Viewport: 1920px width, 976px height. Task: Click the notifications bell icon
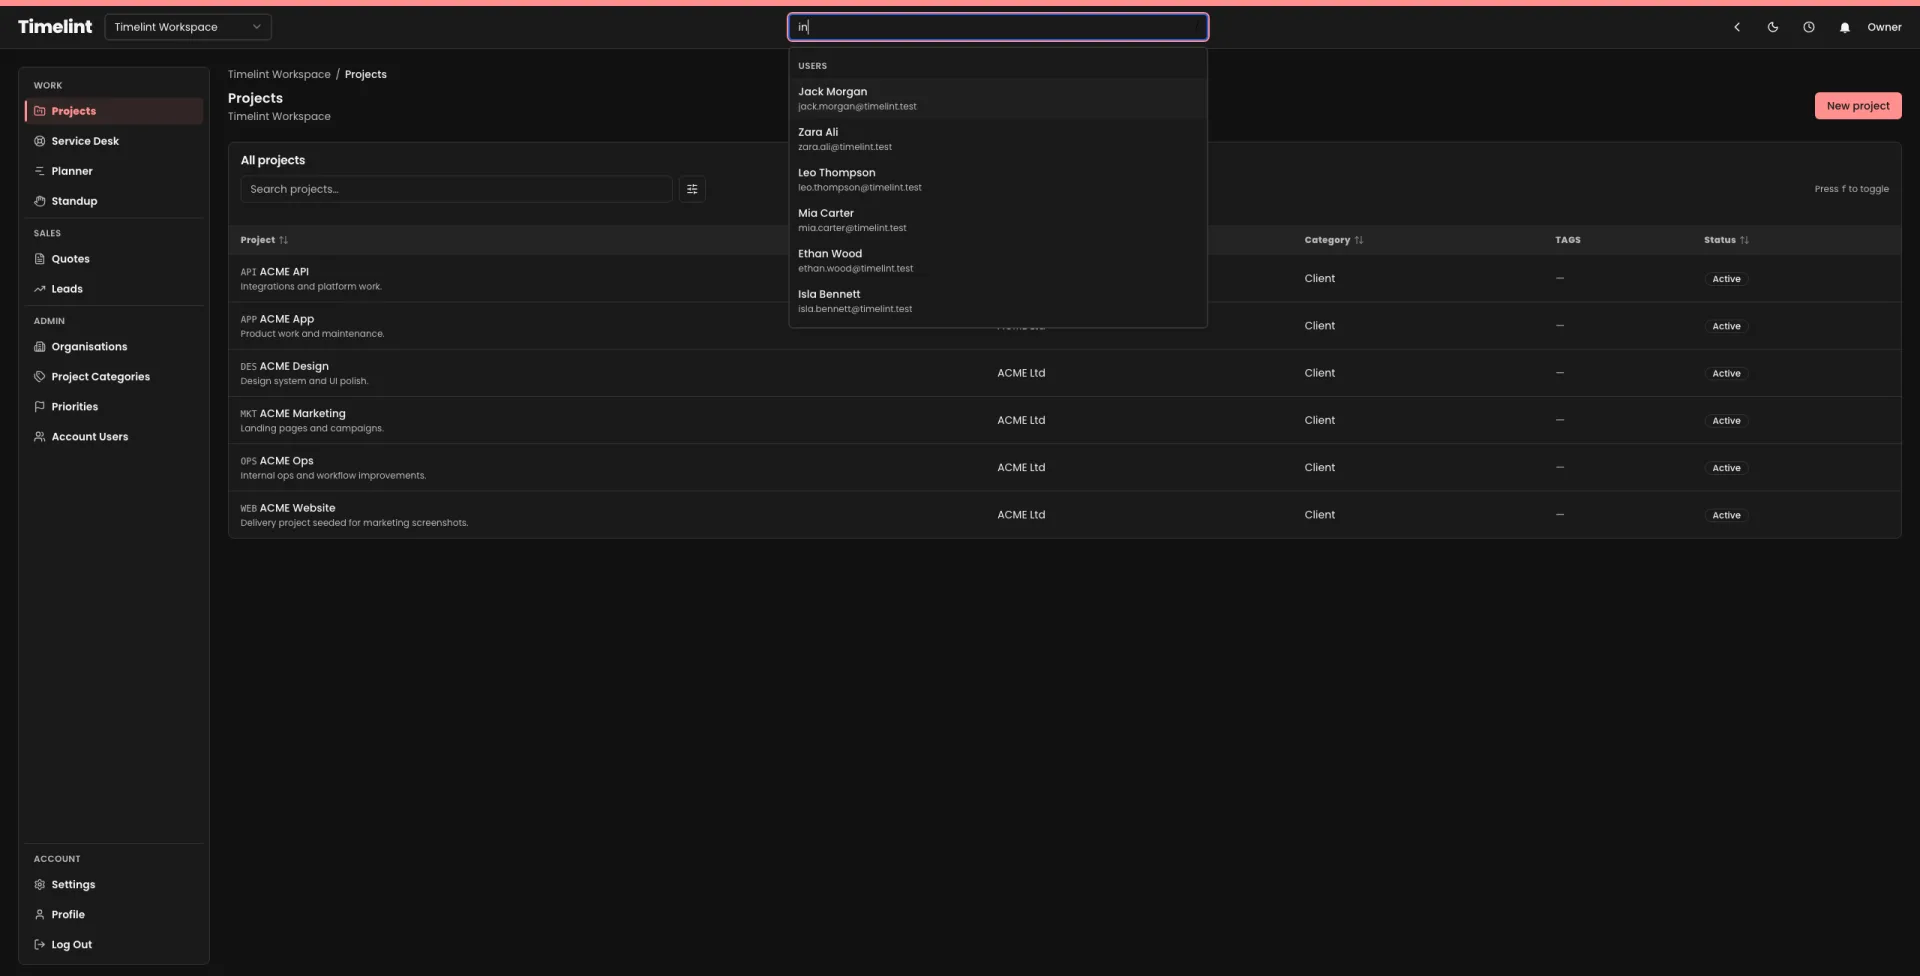point(1844,27)
